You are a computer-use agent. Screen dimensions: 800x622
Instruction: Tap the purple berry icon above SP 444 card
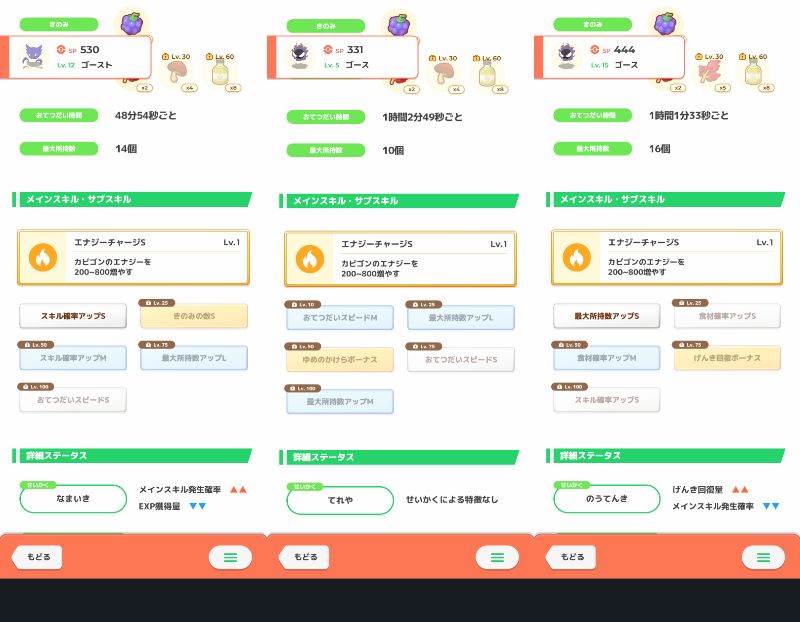point(666,23)
